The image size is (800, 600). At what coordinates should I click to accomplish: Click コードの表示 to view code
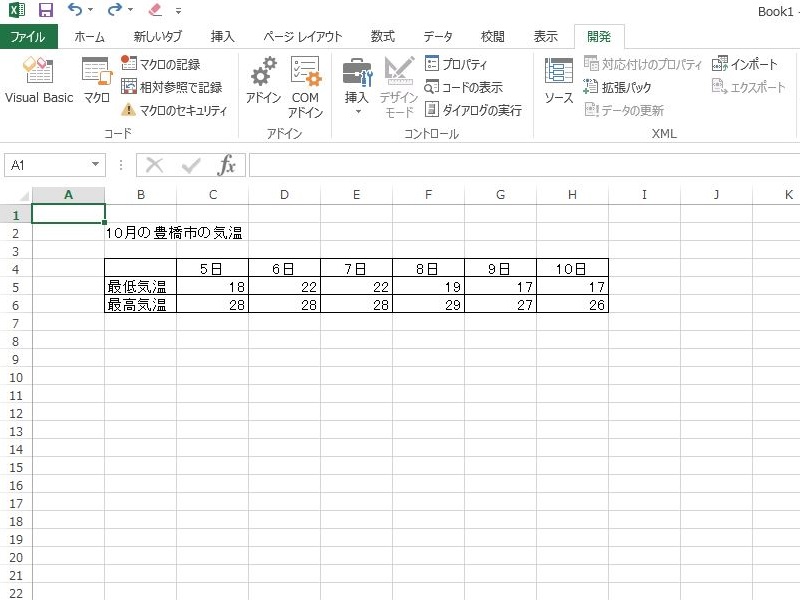[x=463, y=87]
